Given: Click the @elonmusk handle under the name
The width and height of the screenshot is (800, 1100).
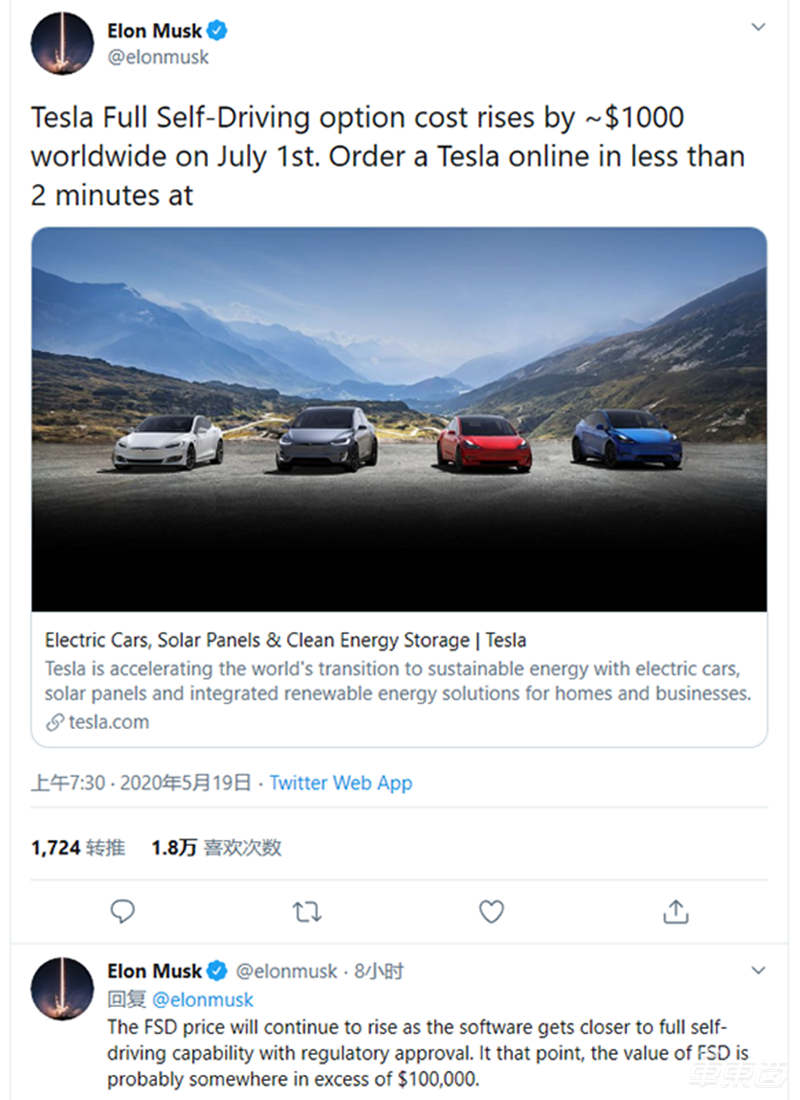Looking at the screenshot, I should [160, 57].
